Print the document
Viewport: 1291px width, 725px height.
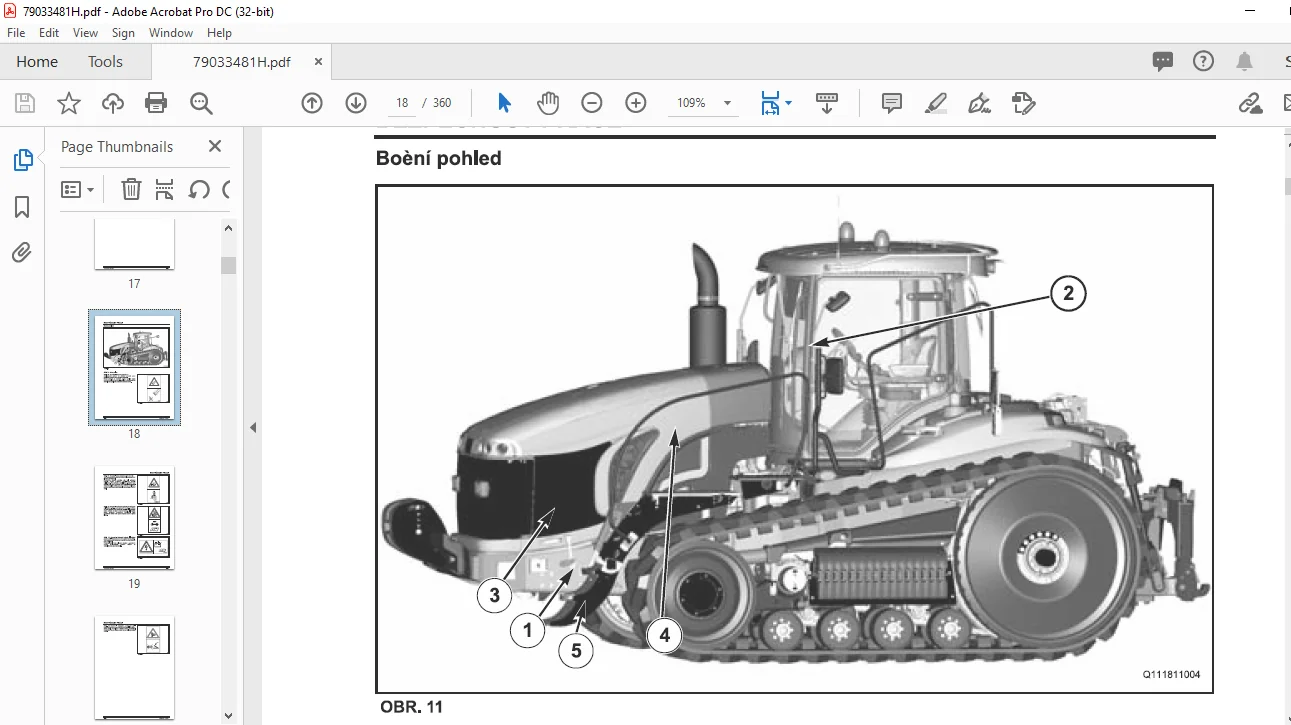click(156, 103)
